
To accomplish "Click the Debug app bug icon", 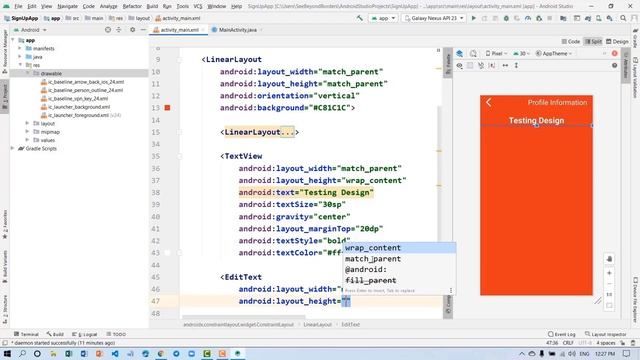I will click(x=506, y=18).
